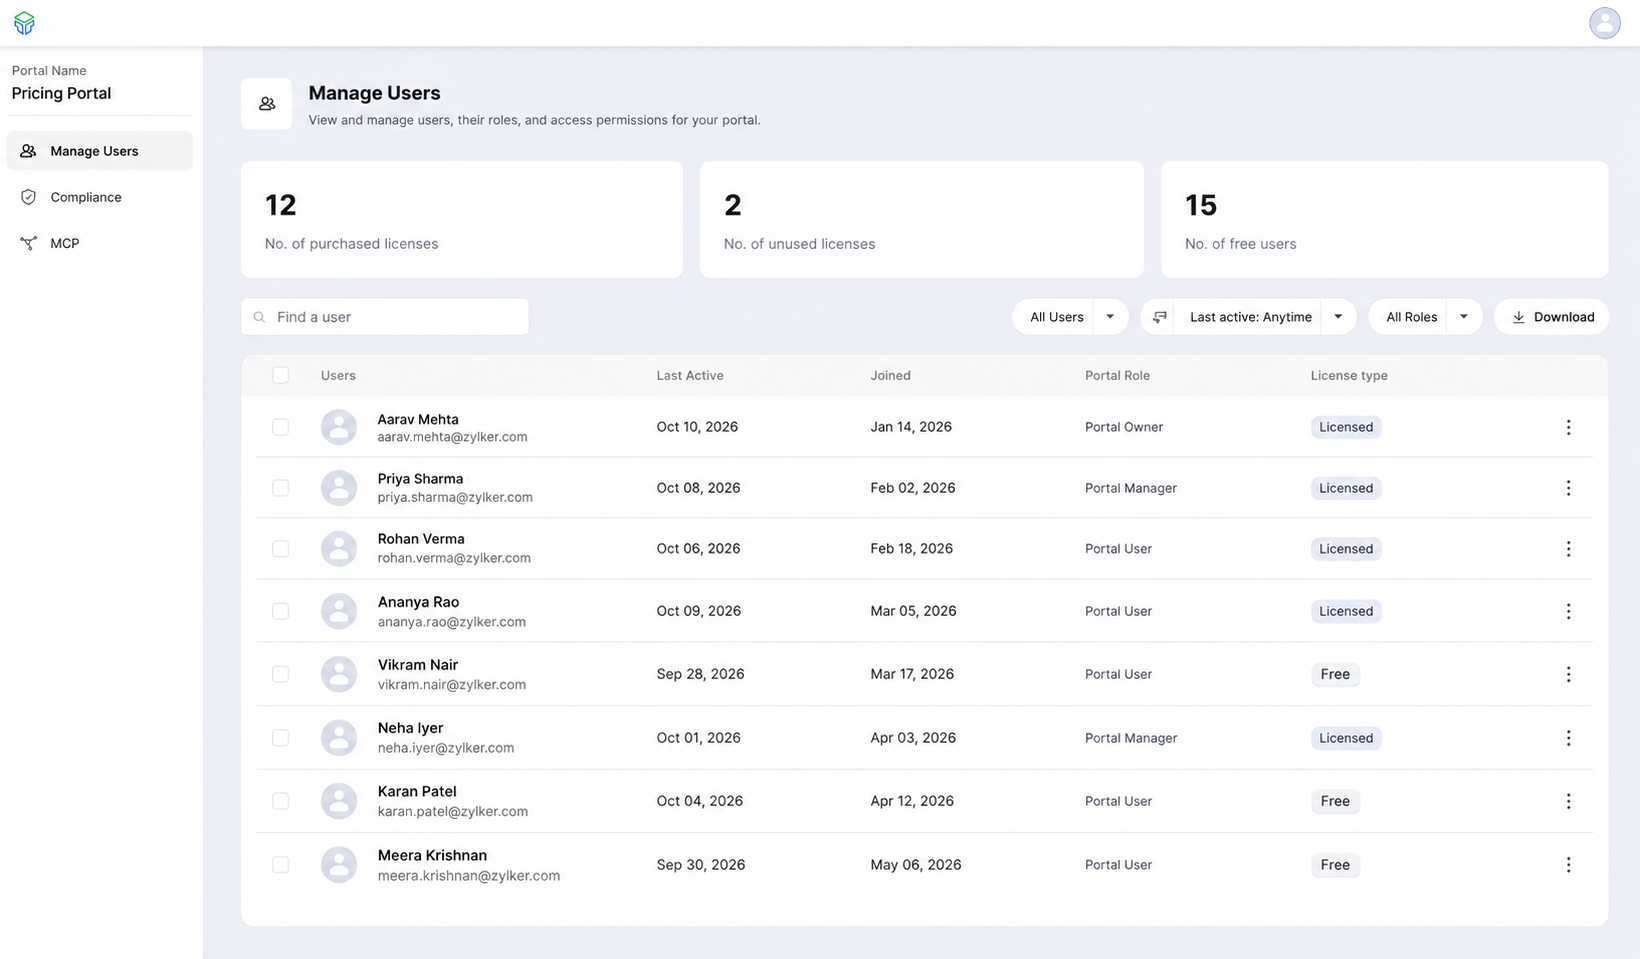The image size is (1640, 959).
Task: Click the Licensed badge for Neha Iyer
Action: pos(1346,738)
